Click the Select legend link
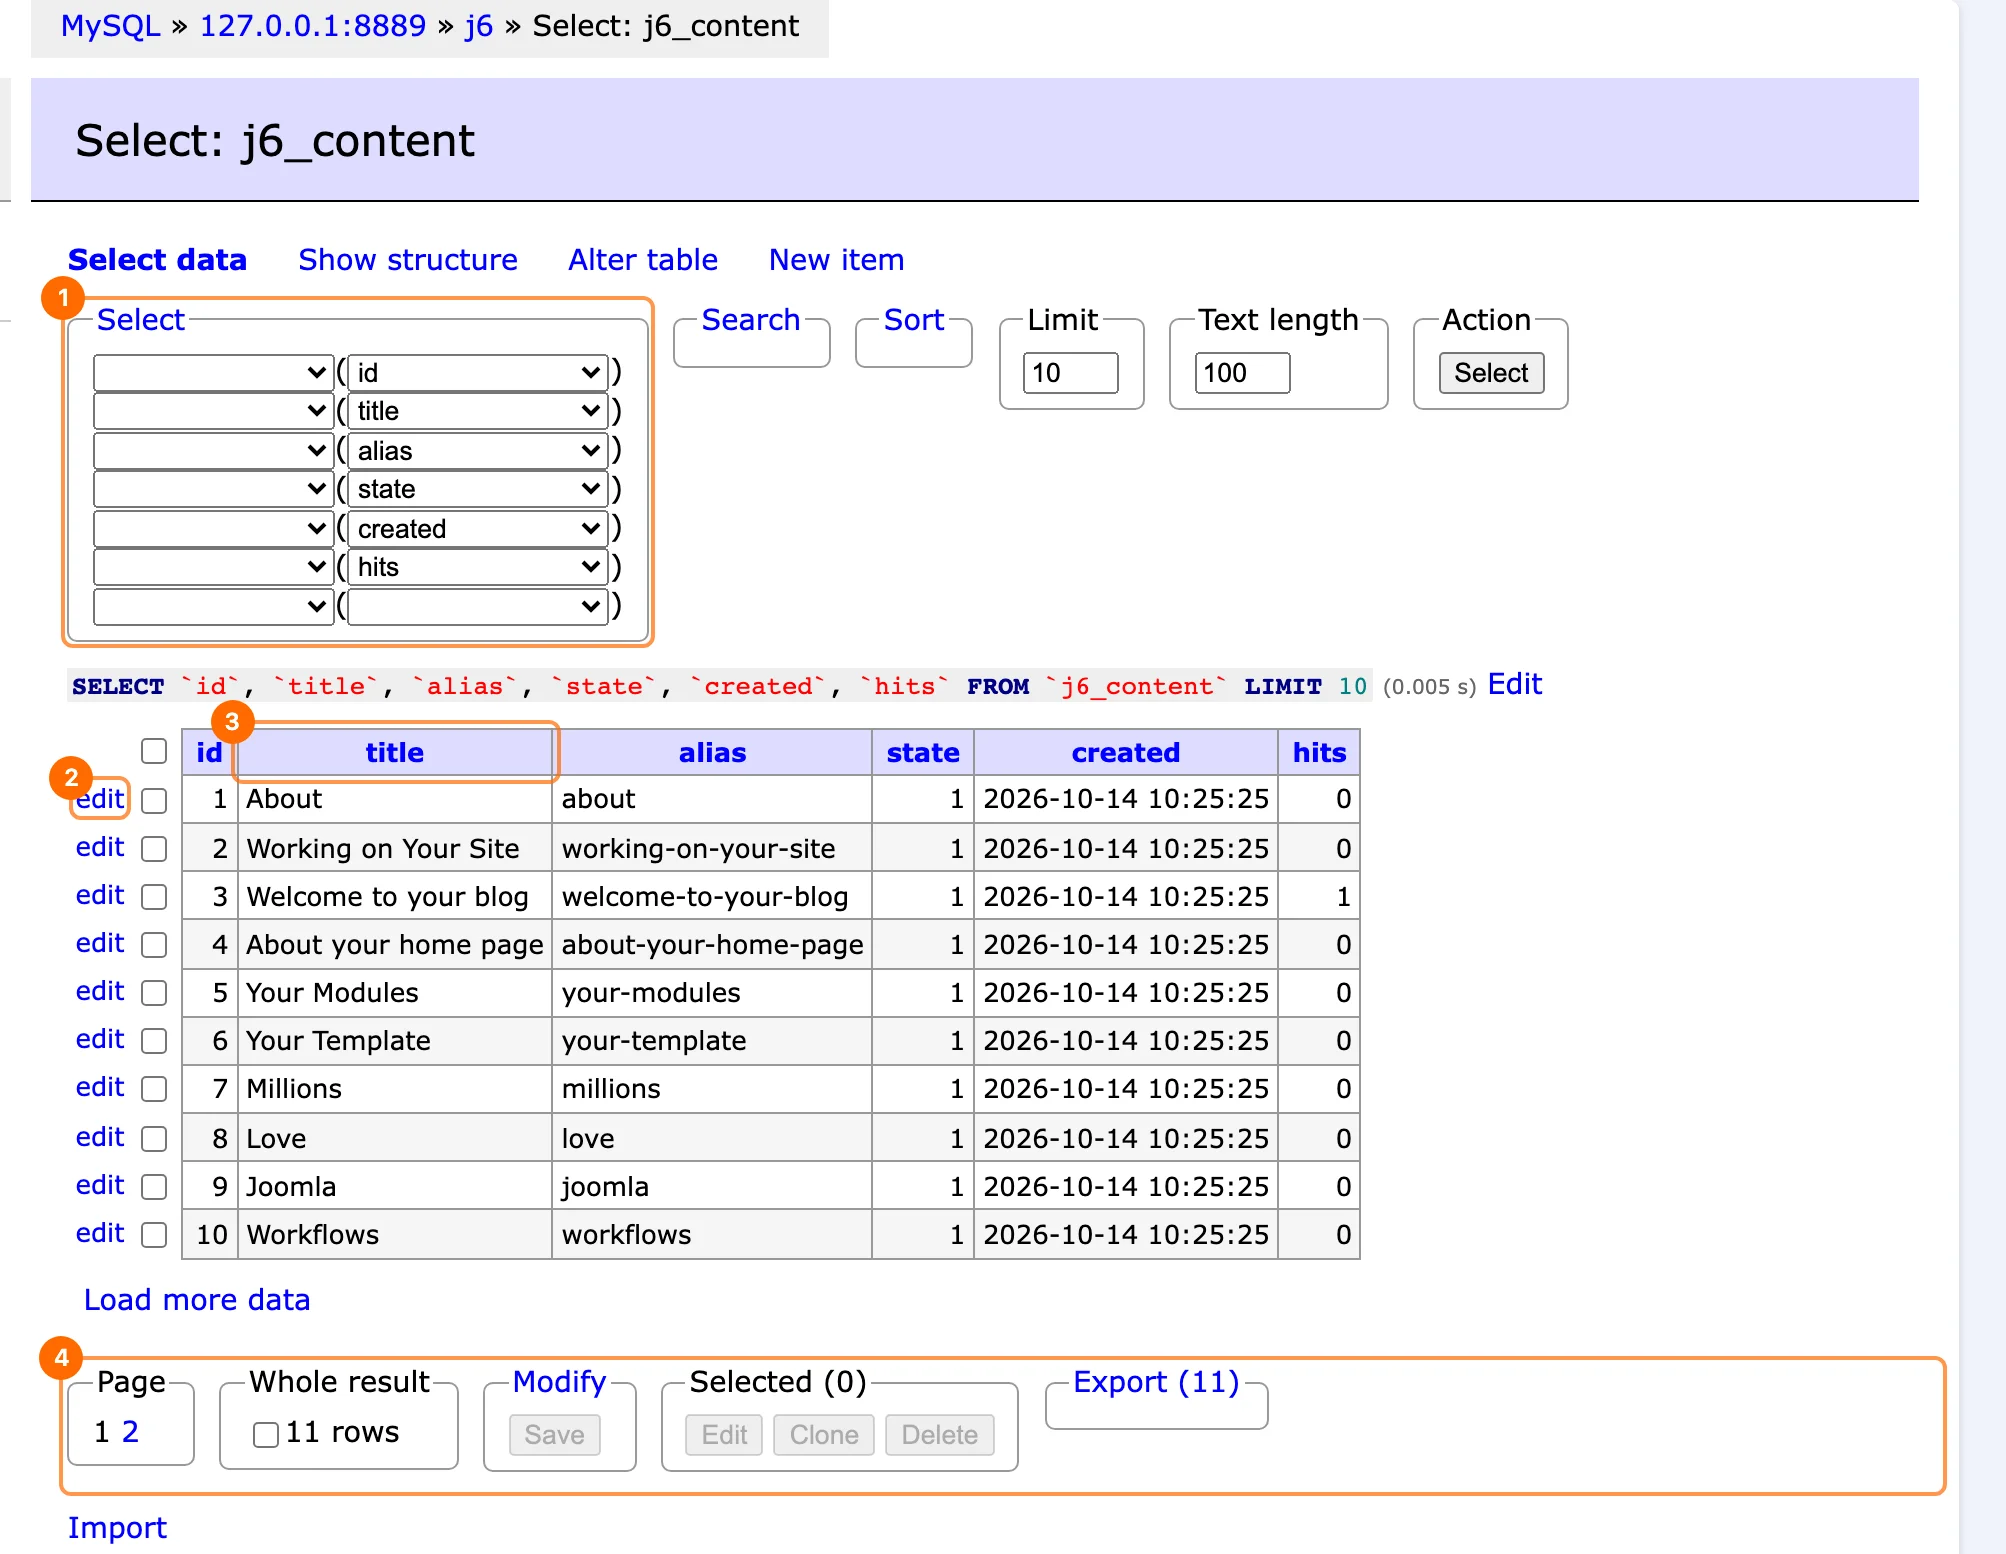 click(x=140, y=320)
